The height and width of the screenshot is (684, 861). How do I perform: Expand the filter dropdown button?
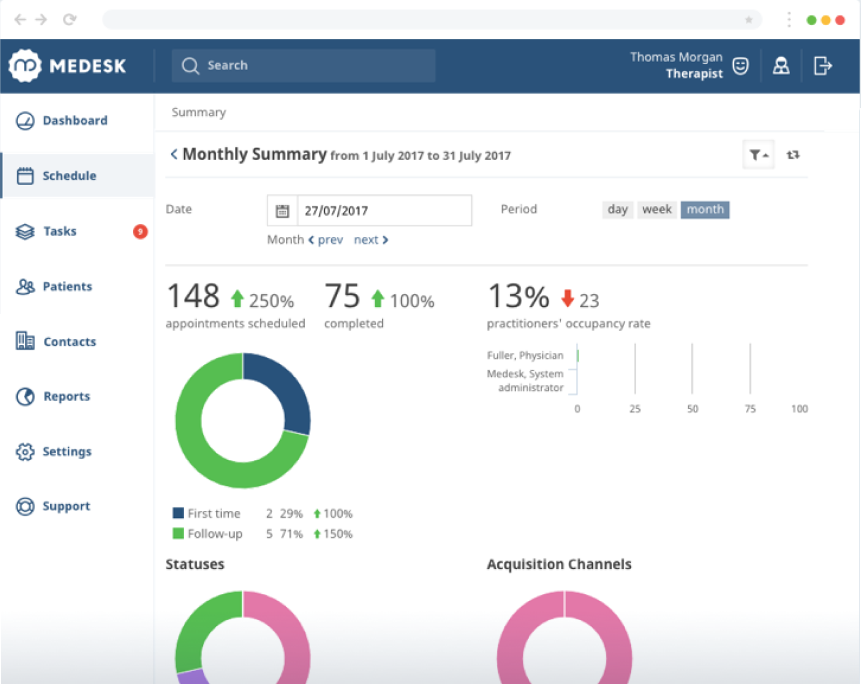click(758, 155)
